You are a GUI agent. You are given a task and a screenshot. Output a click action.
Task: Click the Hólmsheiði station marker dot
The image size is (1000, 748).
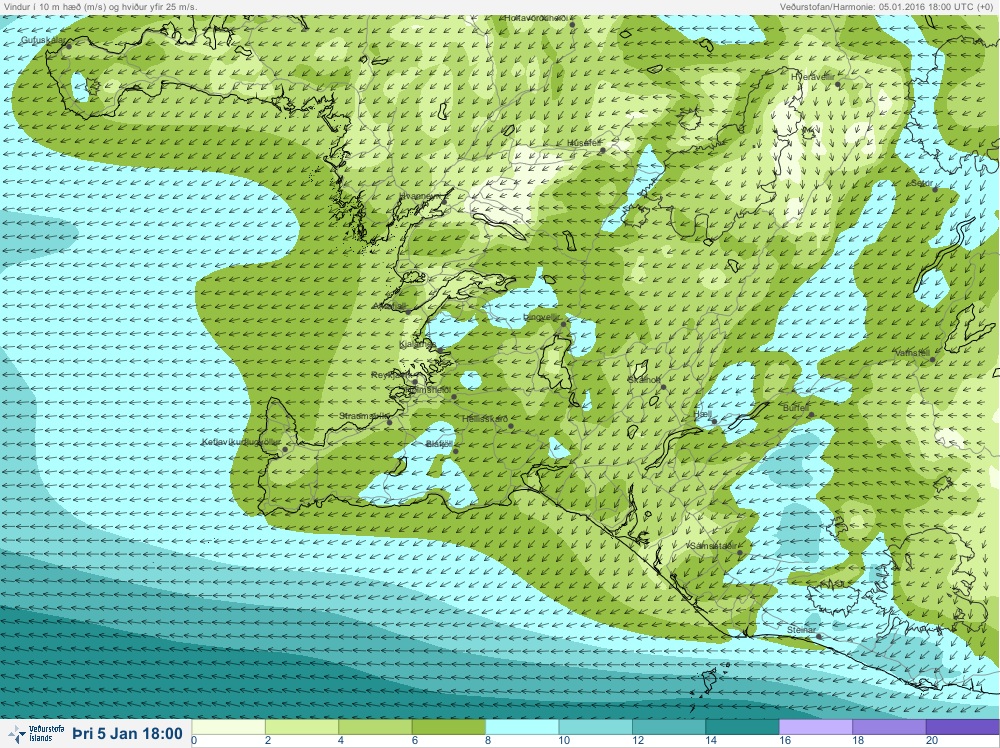(454, 397)
